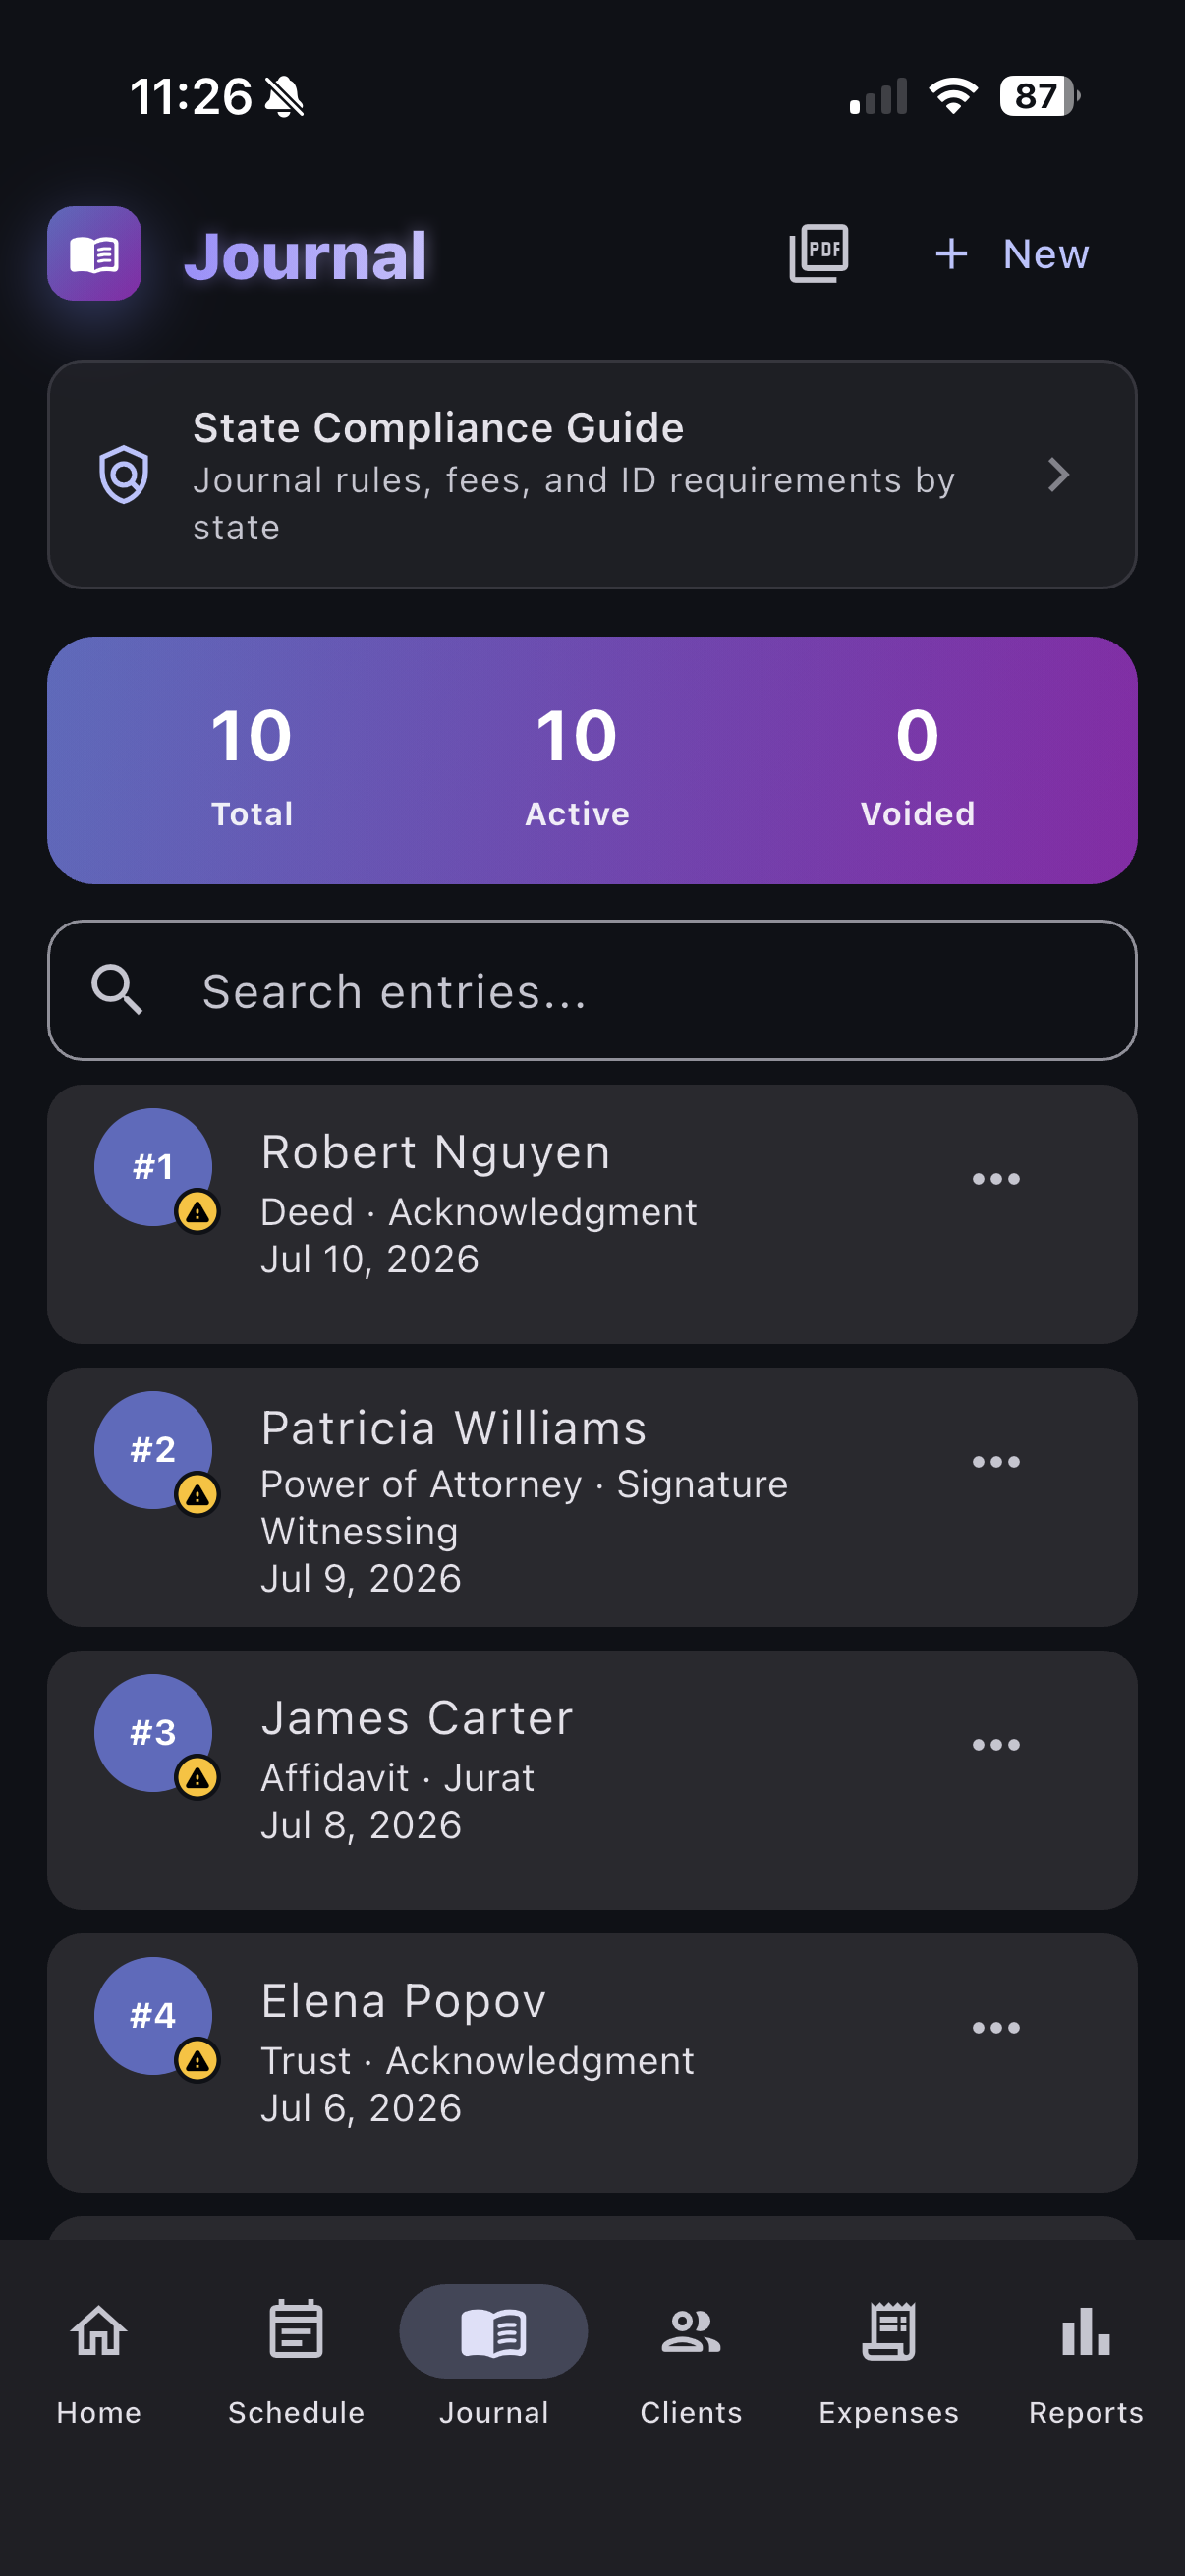Click the warning badge on entry #1
This screenshot has height=2576, width=1185.
[x=198, y=1212]
